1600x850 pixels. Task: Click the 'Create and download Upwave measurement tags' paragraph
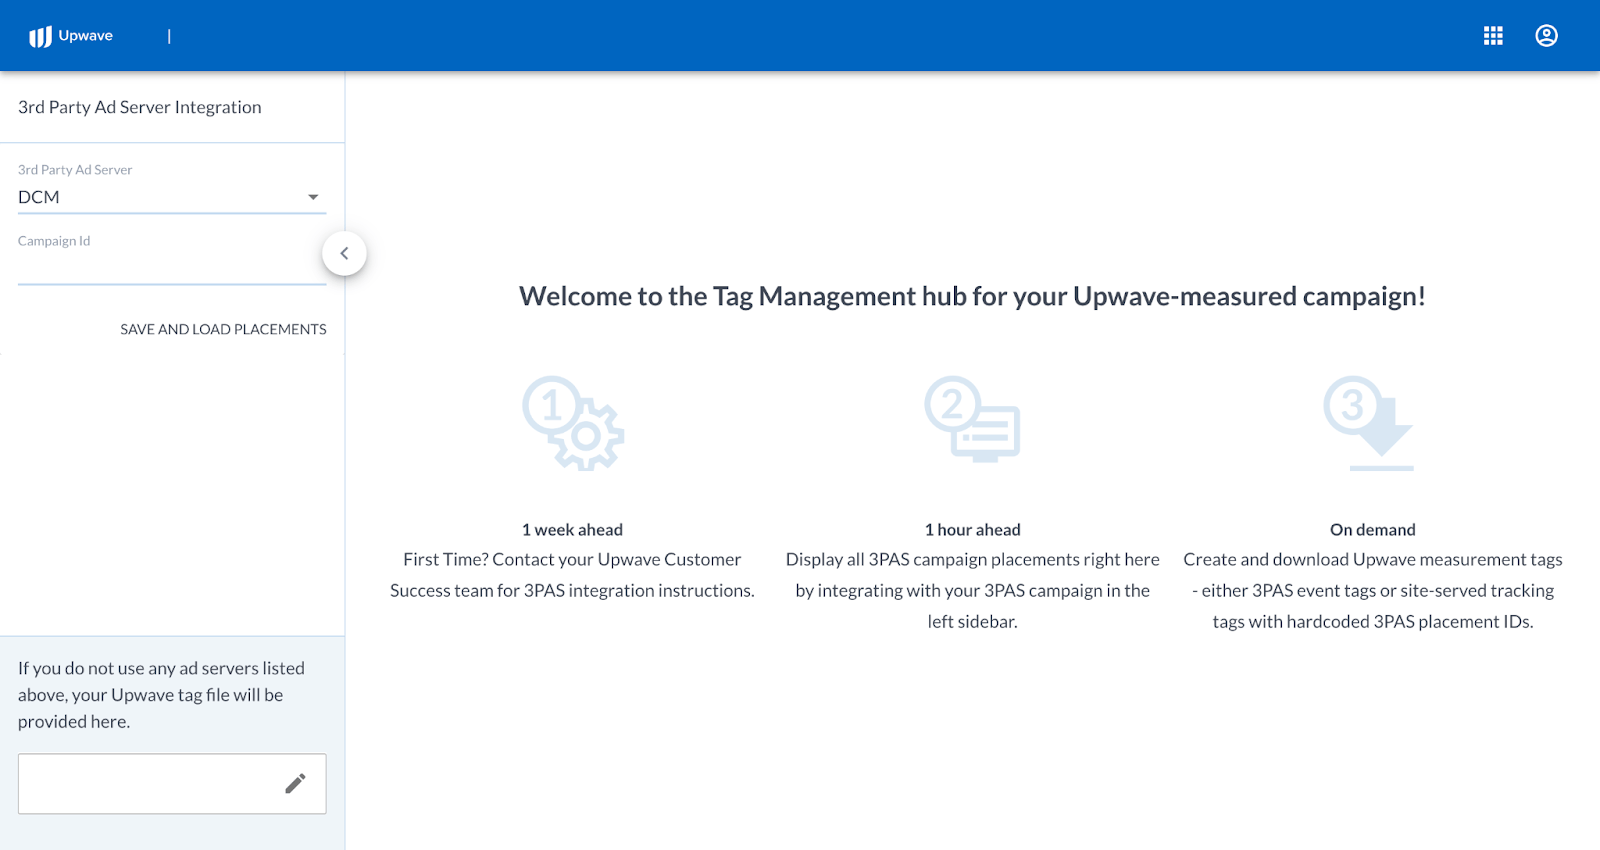click(x=1373, y=590)
